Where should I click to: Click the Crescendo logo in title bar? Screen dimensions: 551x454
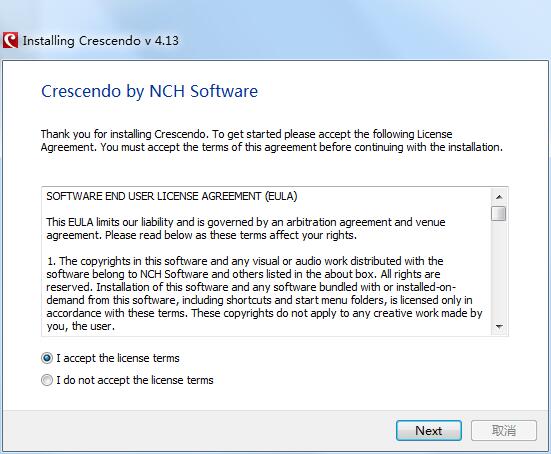(x=10, y=40)
